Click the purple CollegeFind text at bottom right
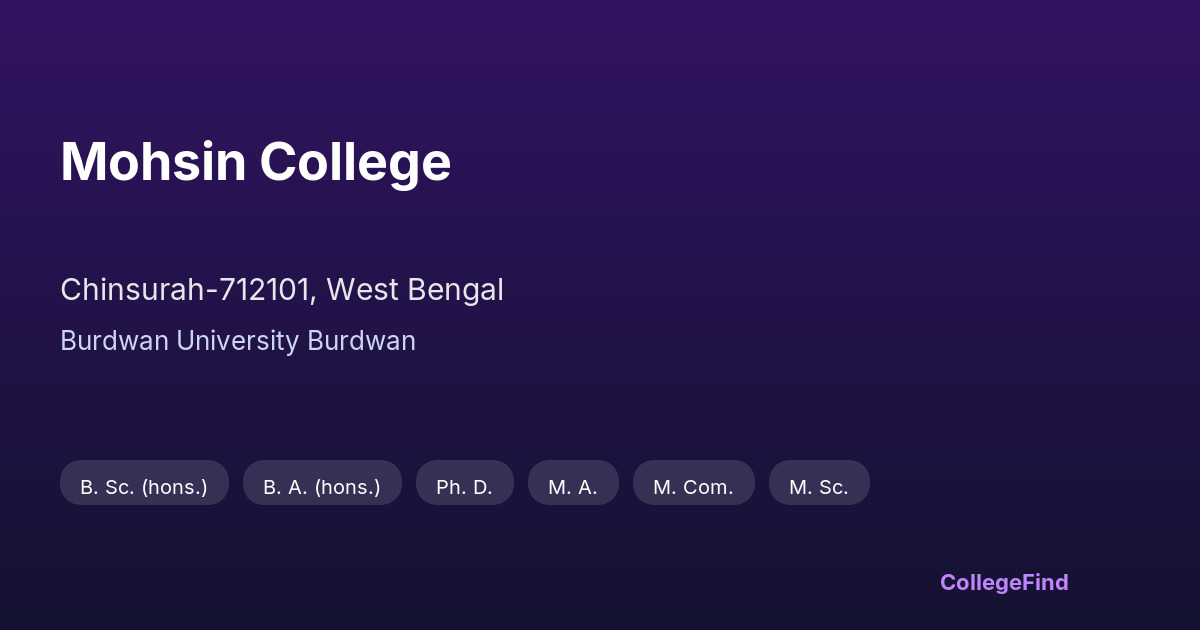 click(1004, 582)
